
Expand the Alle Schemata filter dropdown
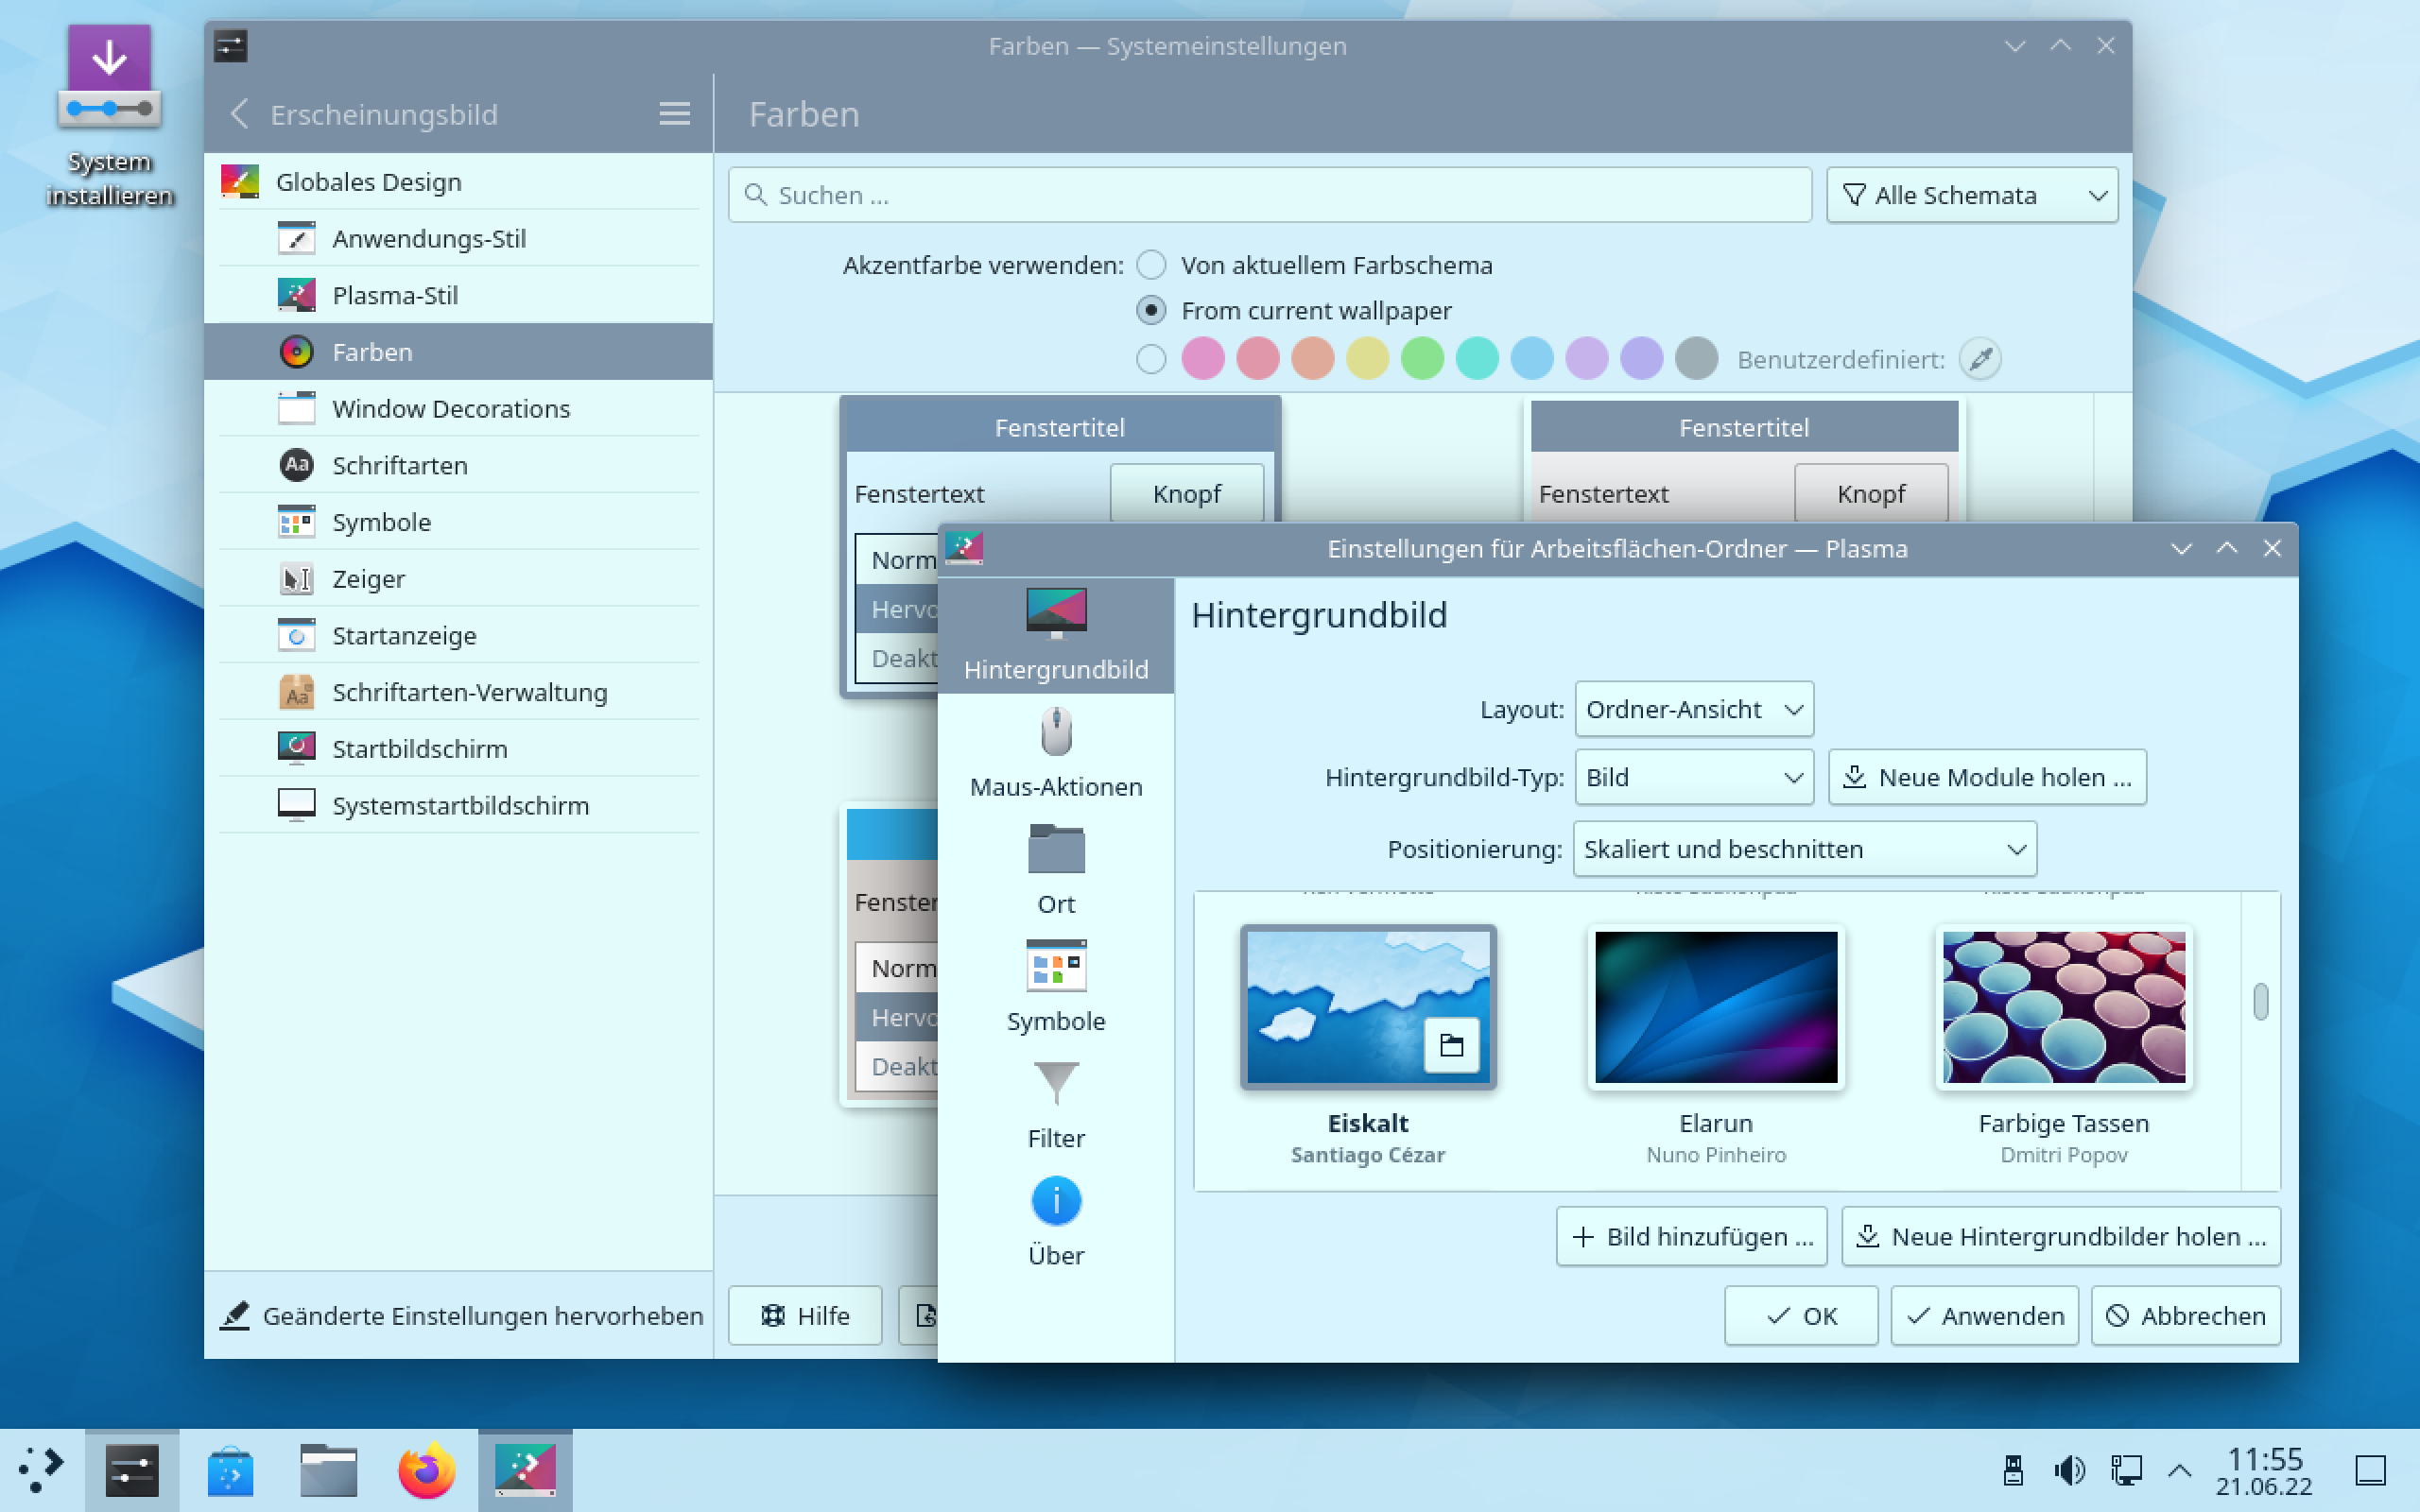click(1971, 195)
